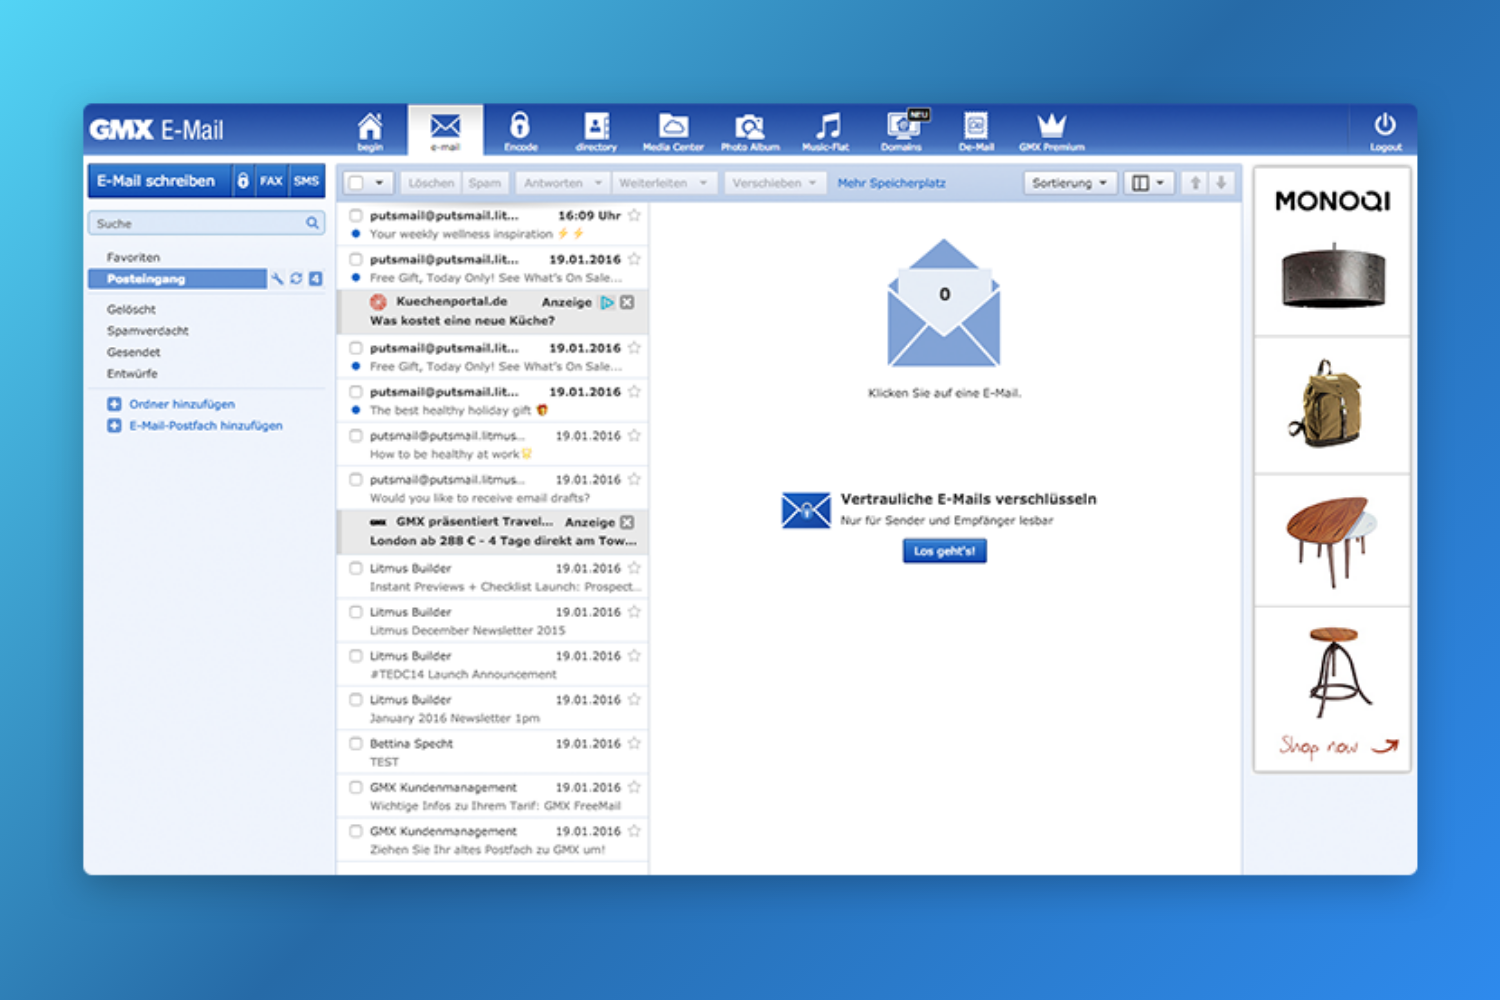Image resolution: width=1500 pixels, height=1000 pixels.
Task: Click the MONOQI backpack ad image
Action: (x=1331, y=405)
